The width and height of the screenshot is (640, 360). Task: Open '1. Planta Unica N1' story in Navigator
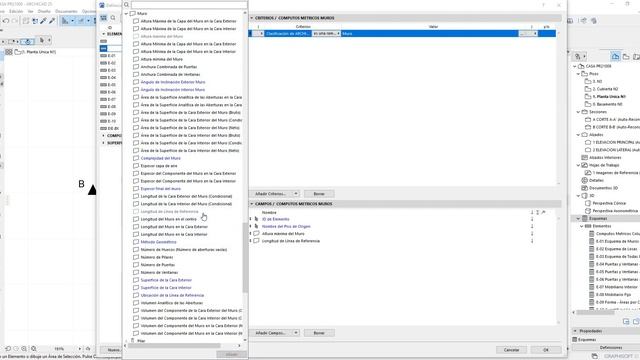click(x=609, y=97)
